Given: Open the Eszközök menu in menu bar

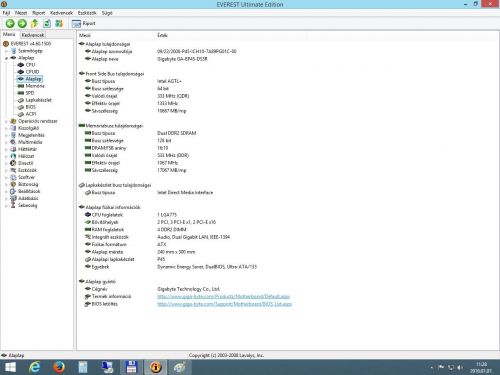Looking at the screenshot, I should click(87, 13).
